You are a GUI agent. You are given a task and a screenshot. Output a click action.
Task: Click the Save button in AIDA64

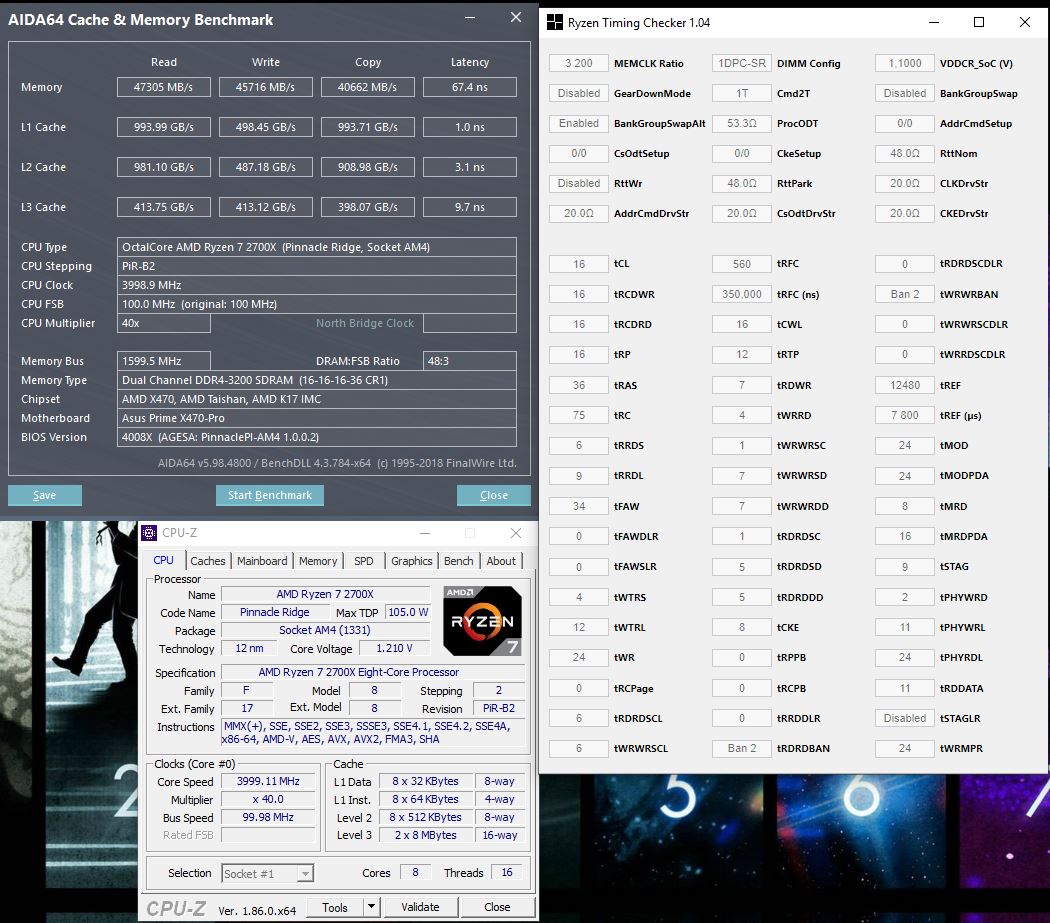point(45,495)
